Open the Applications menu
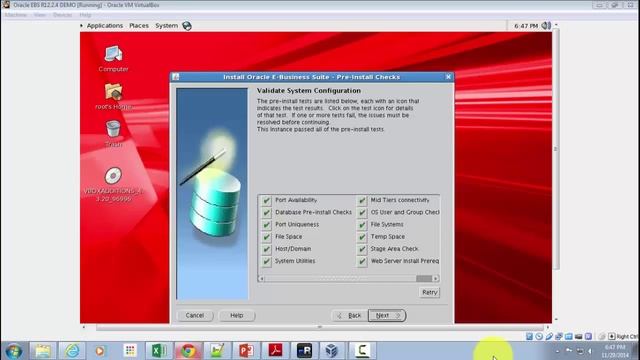 coord(104,26)
